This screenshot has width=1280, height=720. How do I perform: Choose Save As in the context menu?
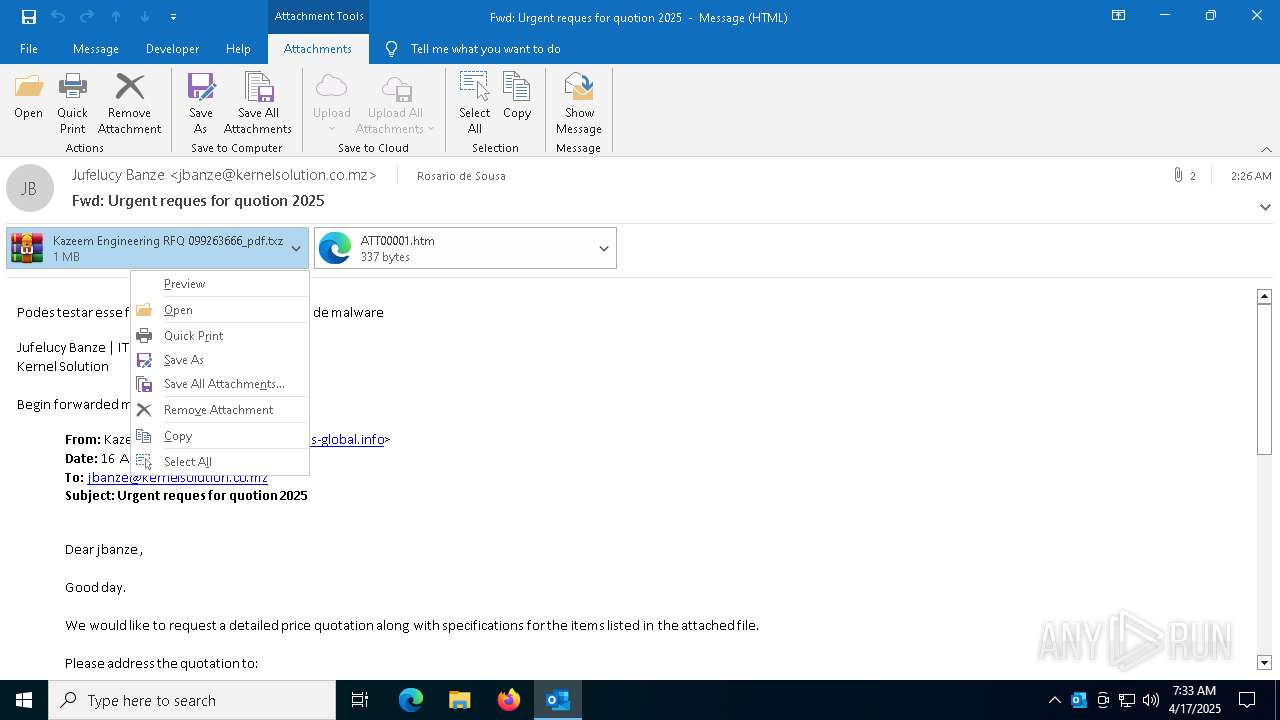[220, 360]
